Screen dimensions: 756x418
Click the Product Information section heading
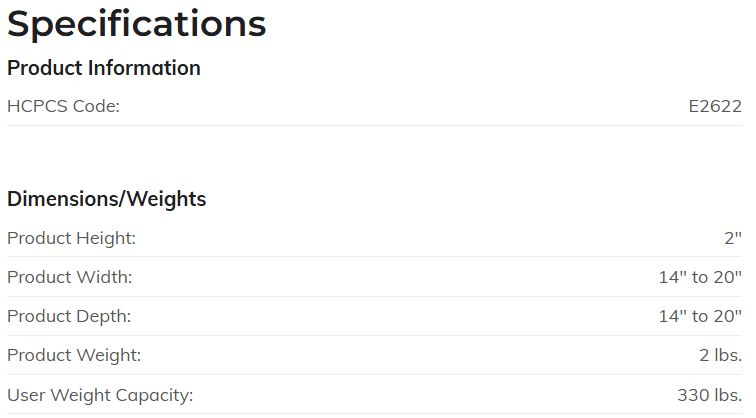click(x=104, y=68)
